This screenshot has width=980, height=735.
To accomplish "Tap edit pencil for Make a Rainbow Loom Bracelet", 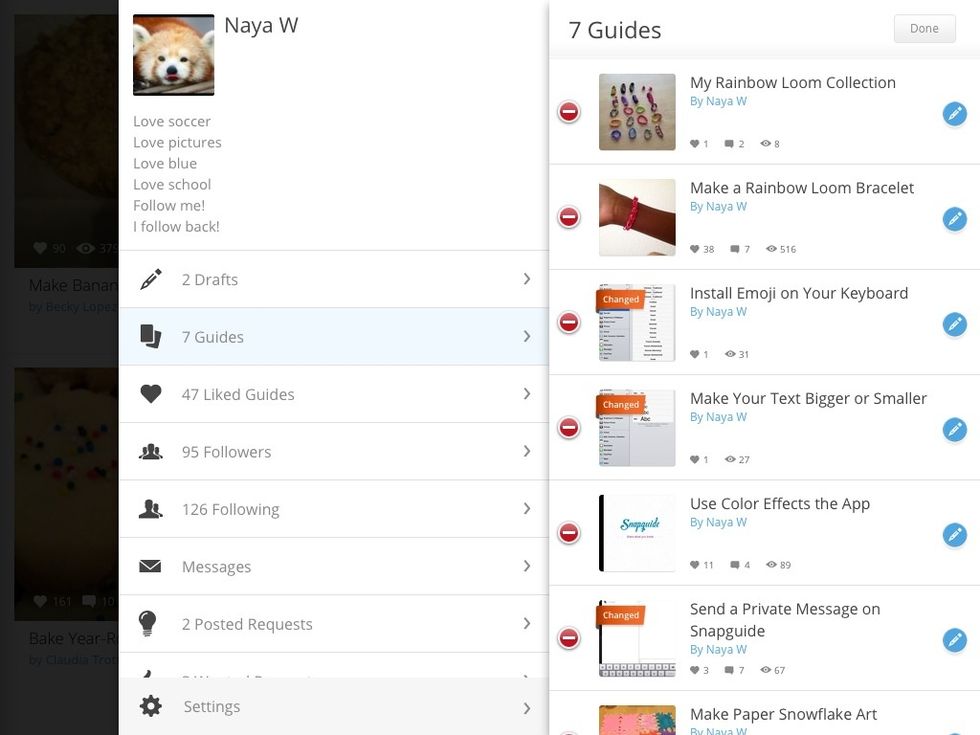I will pyautogui.click(x=954, y=219).
